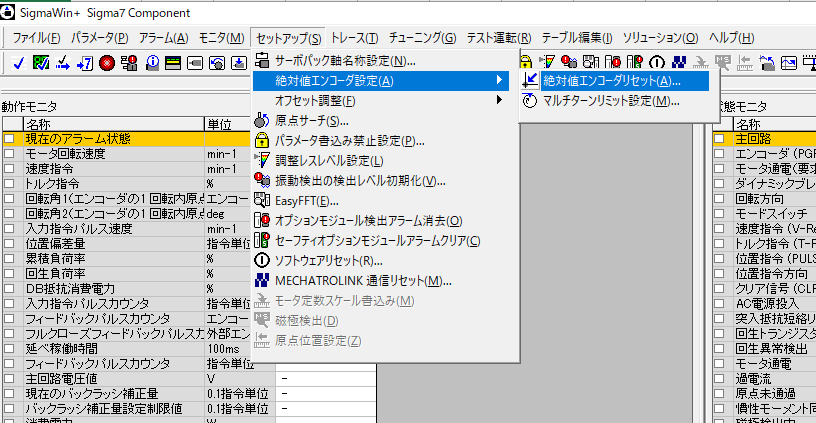The image size is (816, 423).
Task: Click the yellow padlock toolbar icon
Action: pos(526,62)
